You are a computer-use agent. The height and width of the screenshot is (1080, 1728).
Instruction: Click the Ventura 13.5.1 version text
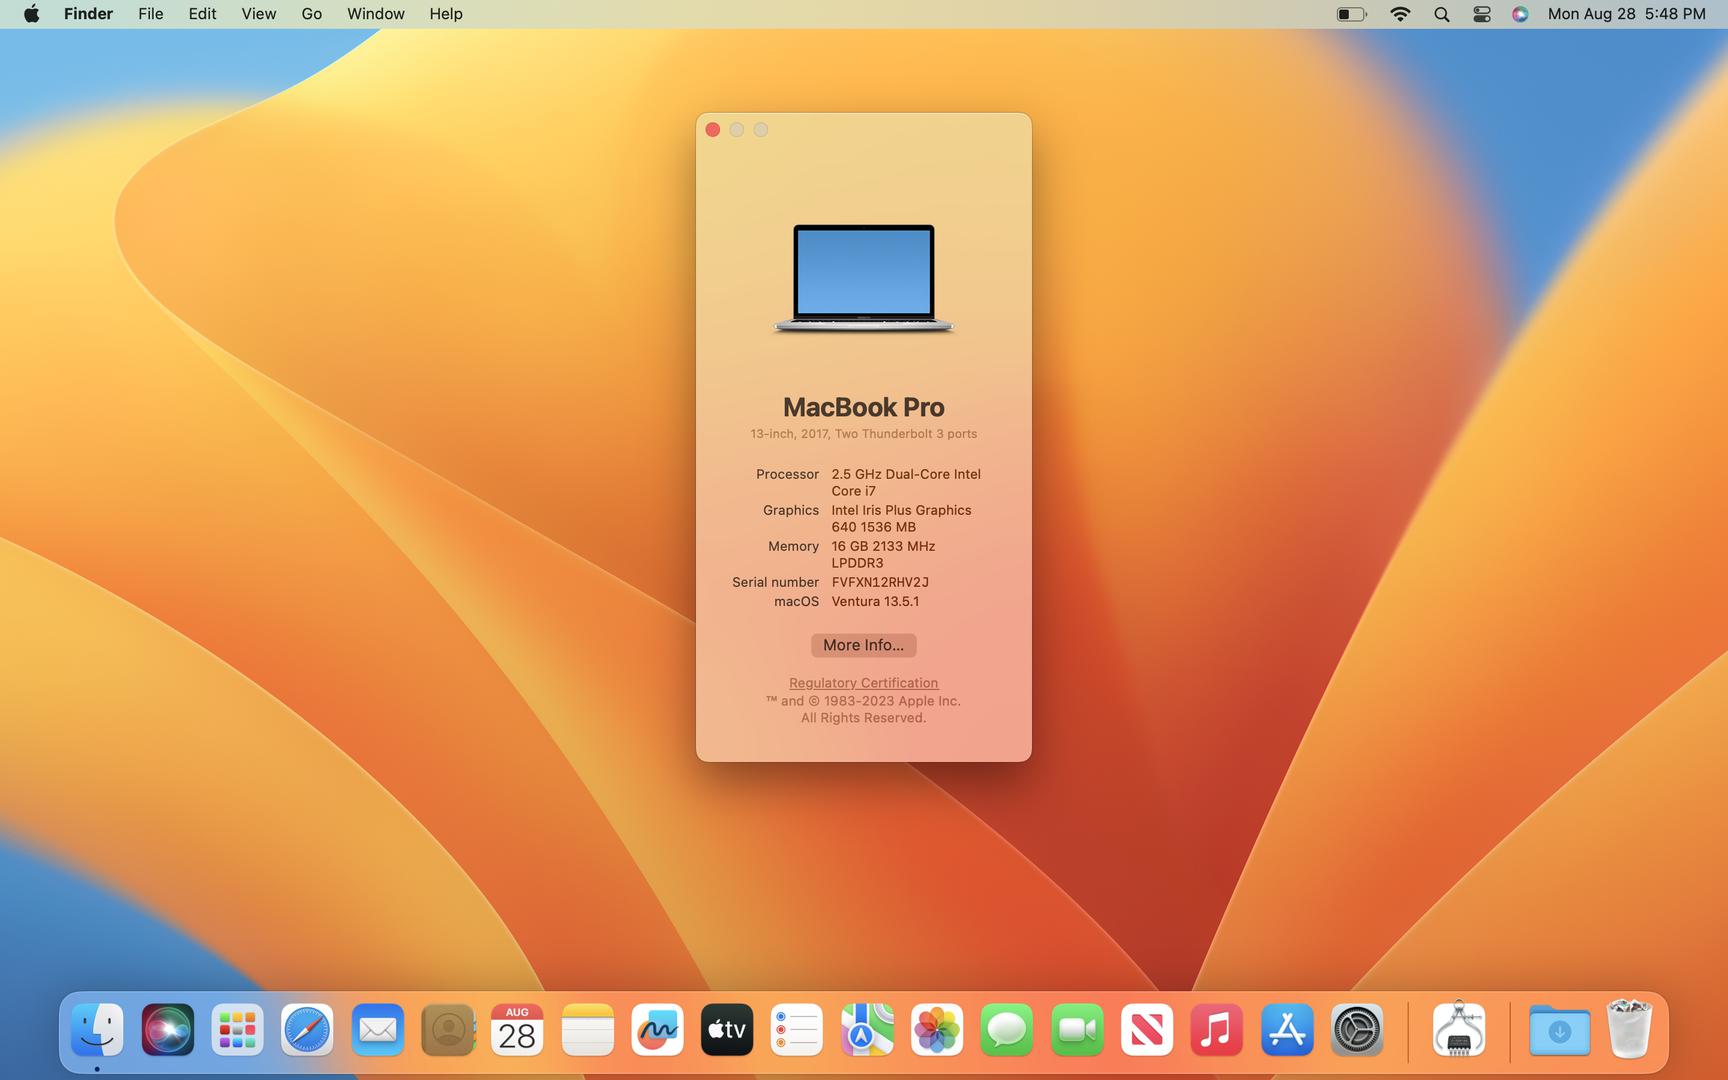[875, 601]
